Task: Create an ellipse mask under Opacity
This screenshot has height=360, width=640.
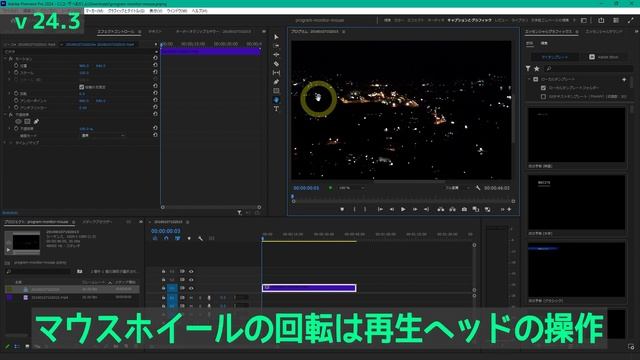Action: pyautogui.click(x=18, y=121)
